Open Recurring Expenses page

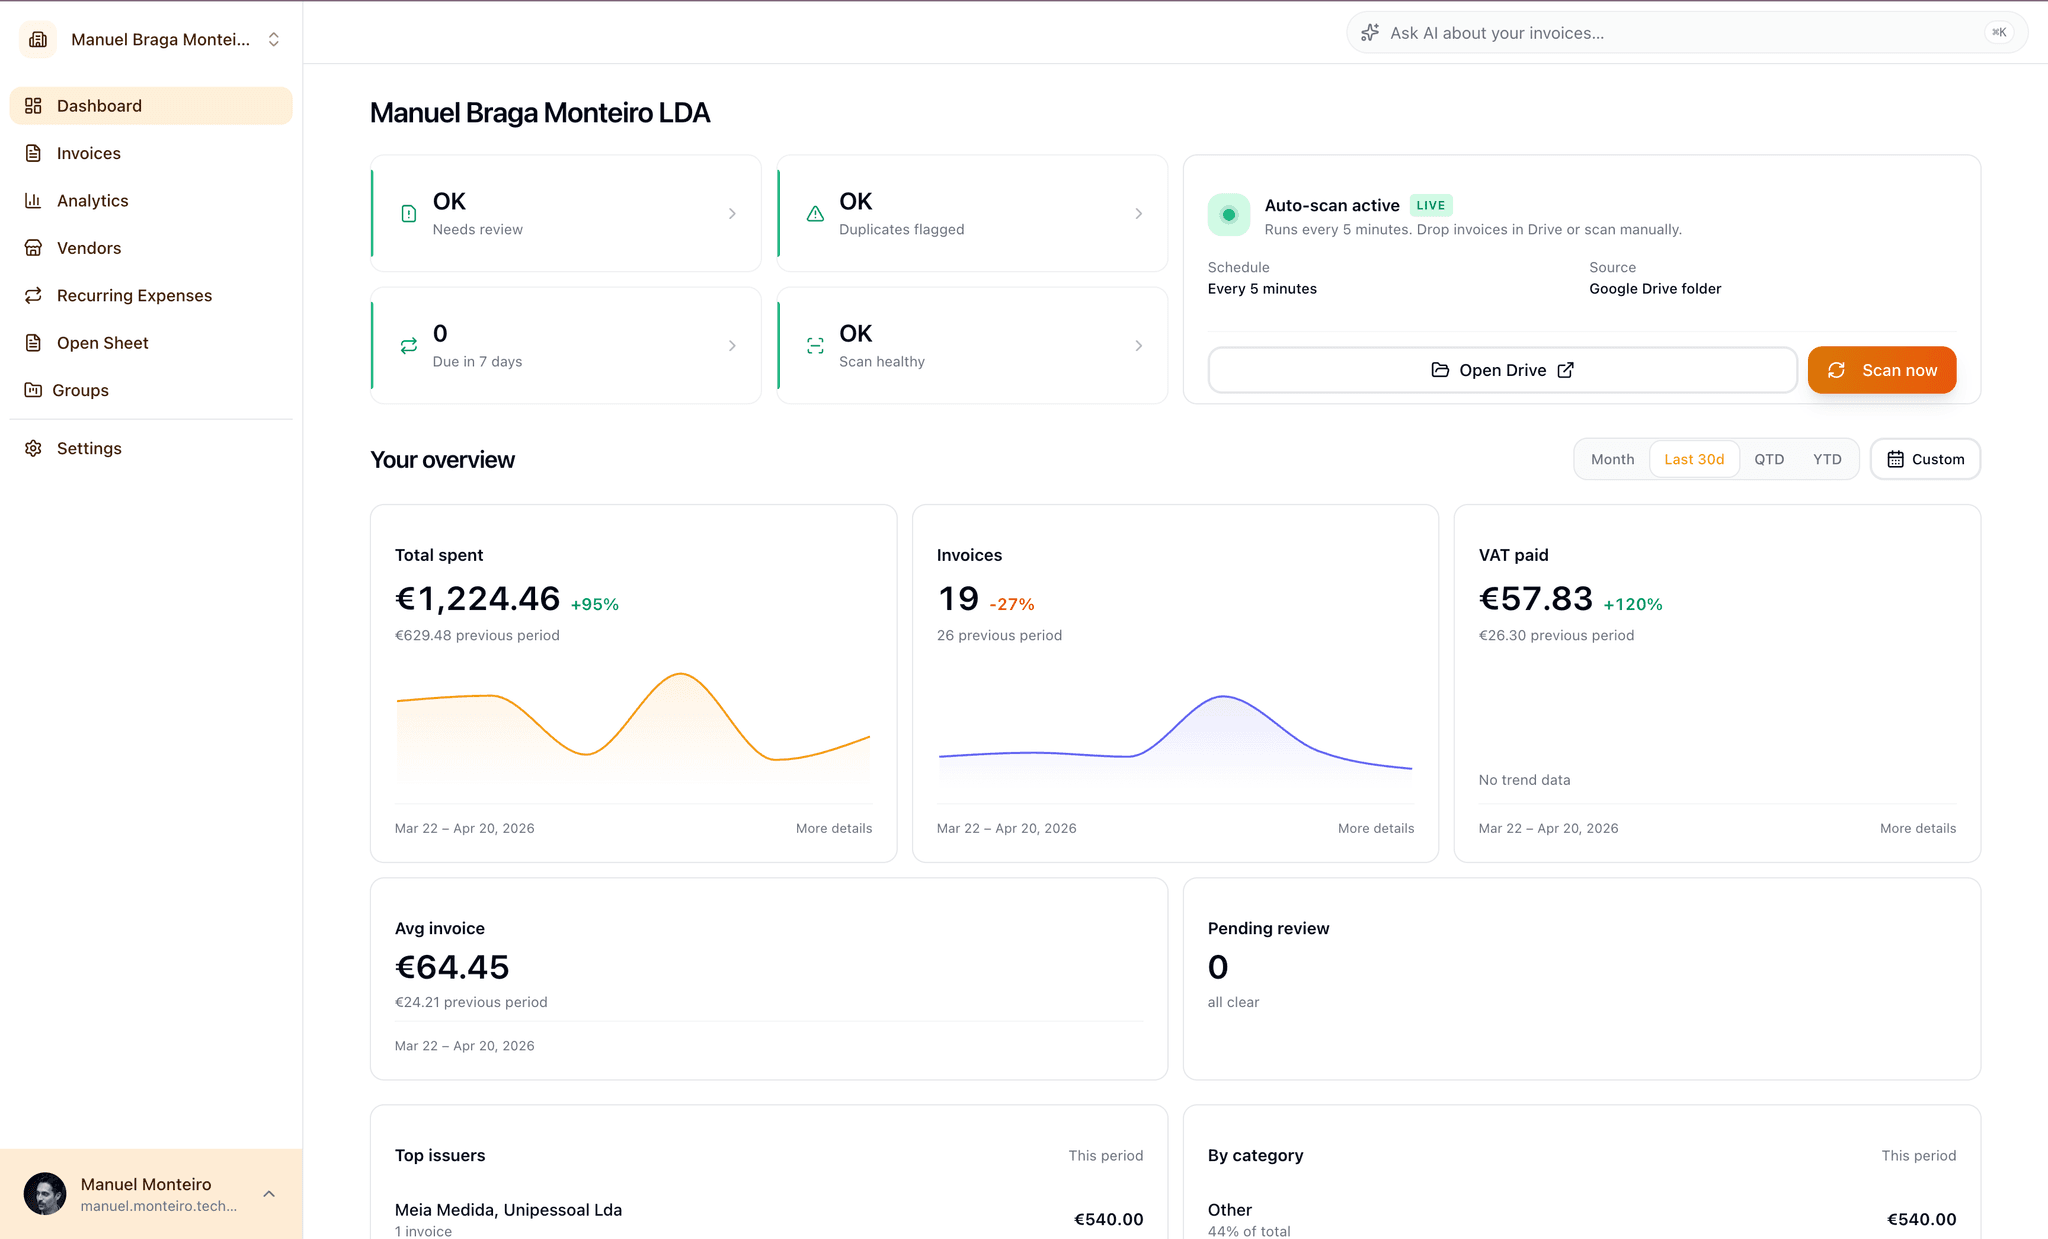tap(151, 295)
